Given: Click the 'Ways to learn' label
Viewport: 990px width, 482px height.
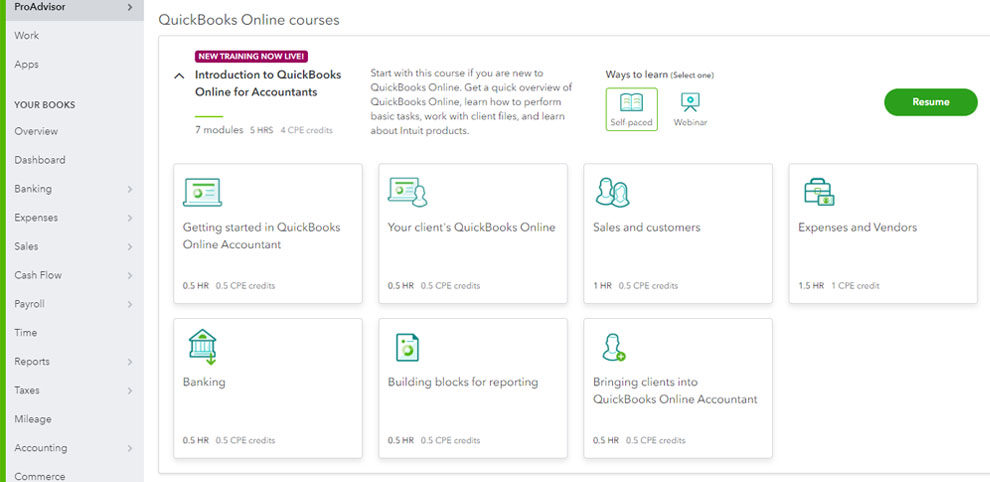Looking at the screenshot, I should coord(636,75).
